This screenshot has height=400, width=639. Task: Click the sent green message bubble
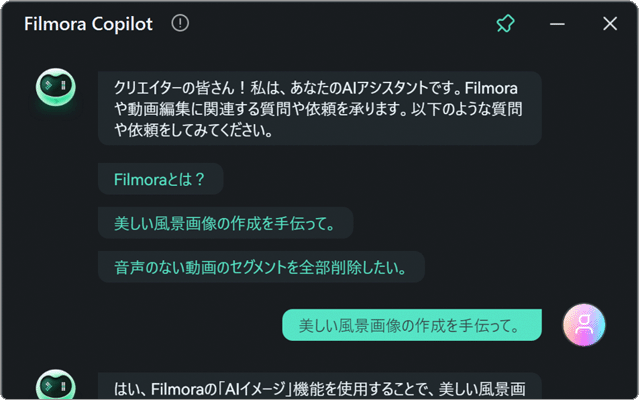click(412, 325)
